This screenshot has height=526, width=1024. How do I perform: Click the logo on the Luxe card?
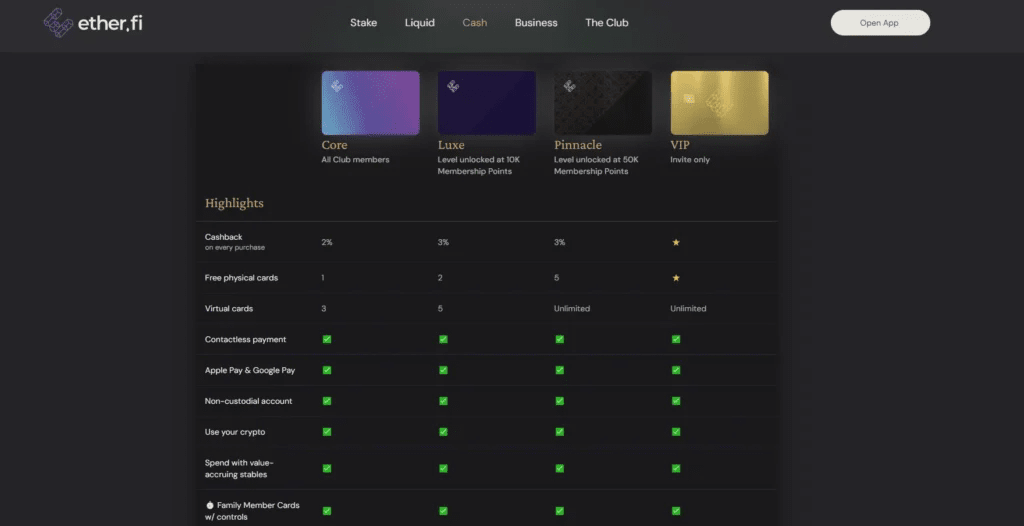click(x=453, y=86)
